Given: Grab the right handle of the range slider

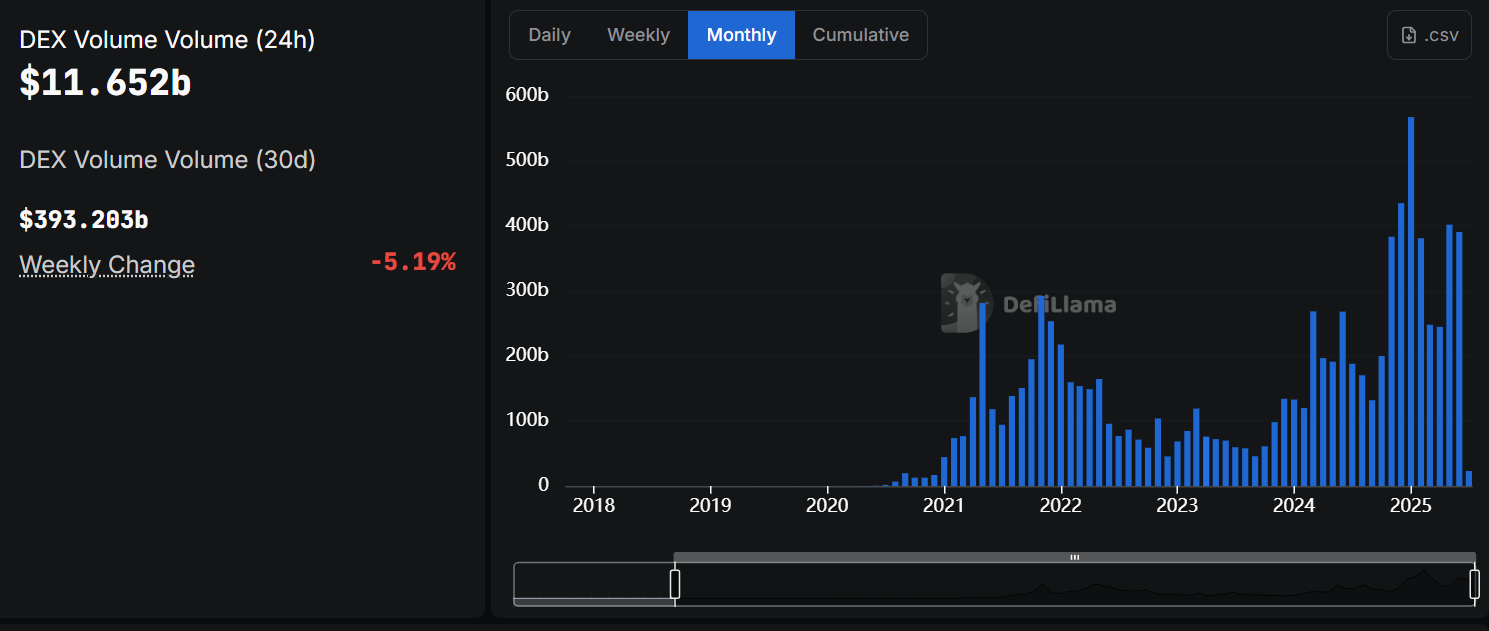Looking at the screenshot, I should click(x=1474, y=584).
